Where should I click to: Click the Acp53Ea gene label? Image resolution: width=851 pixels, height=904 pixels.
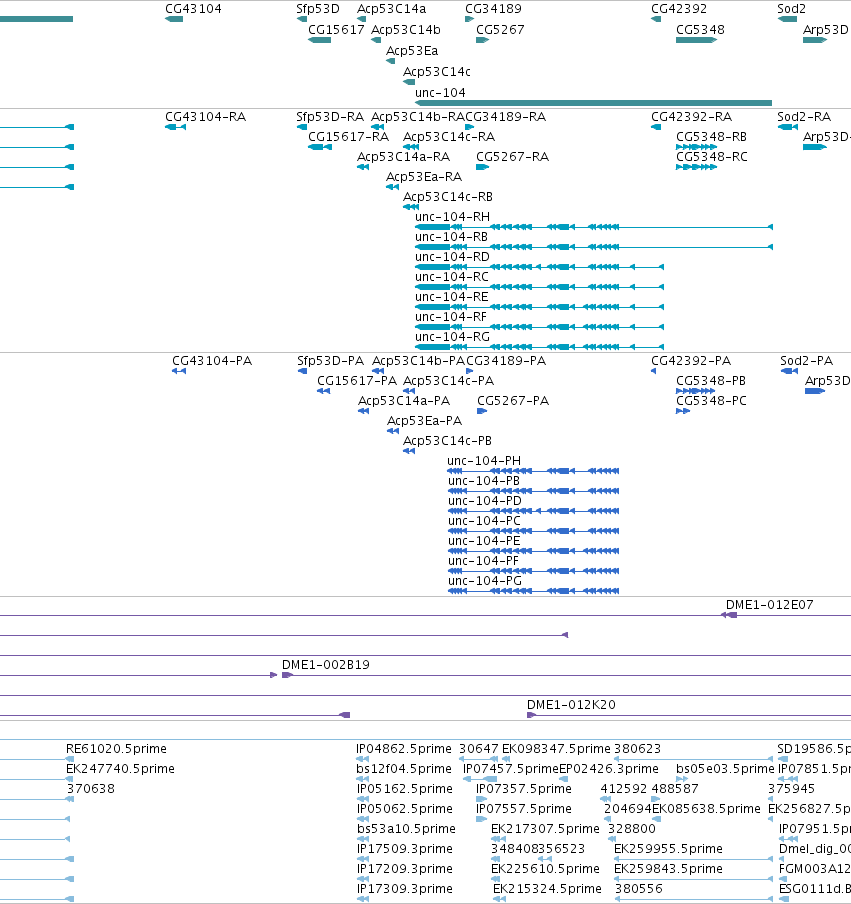click(x=412, y=51)
